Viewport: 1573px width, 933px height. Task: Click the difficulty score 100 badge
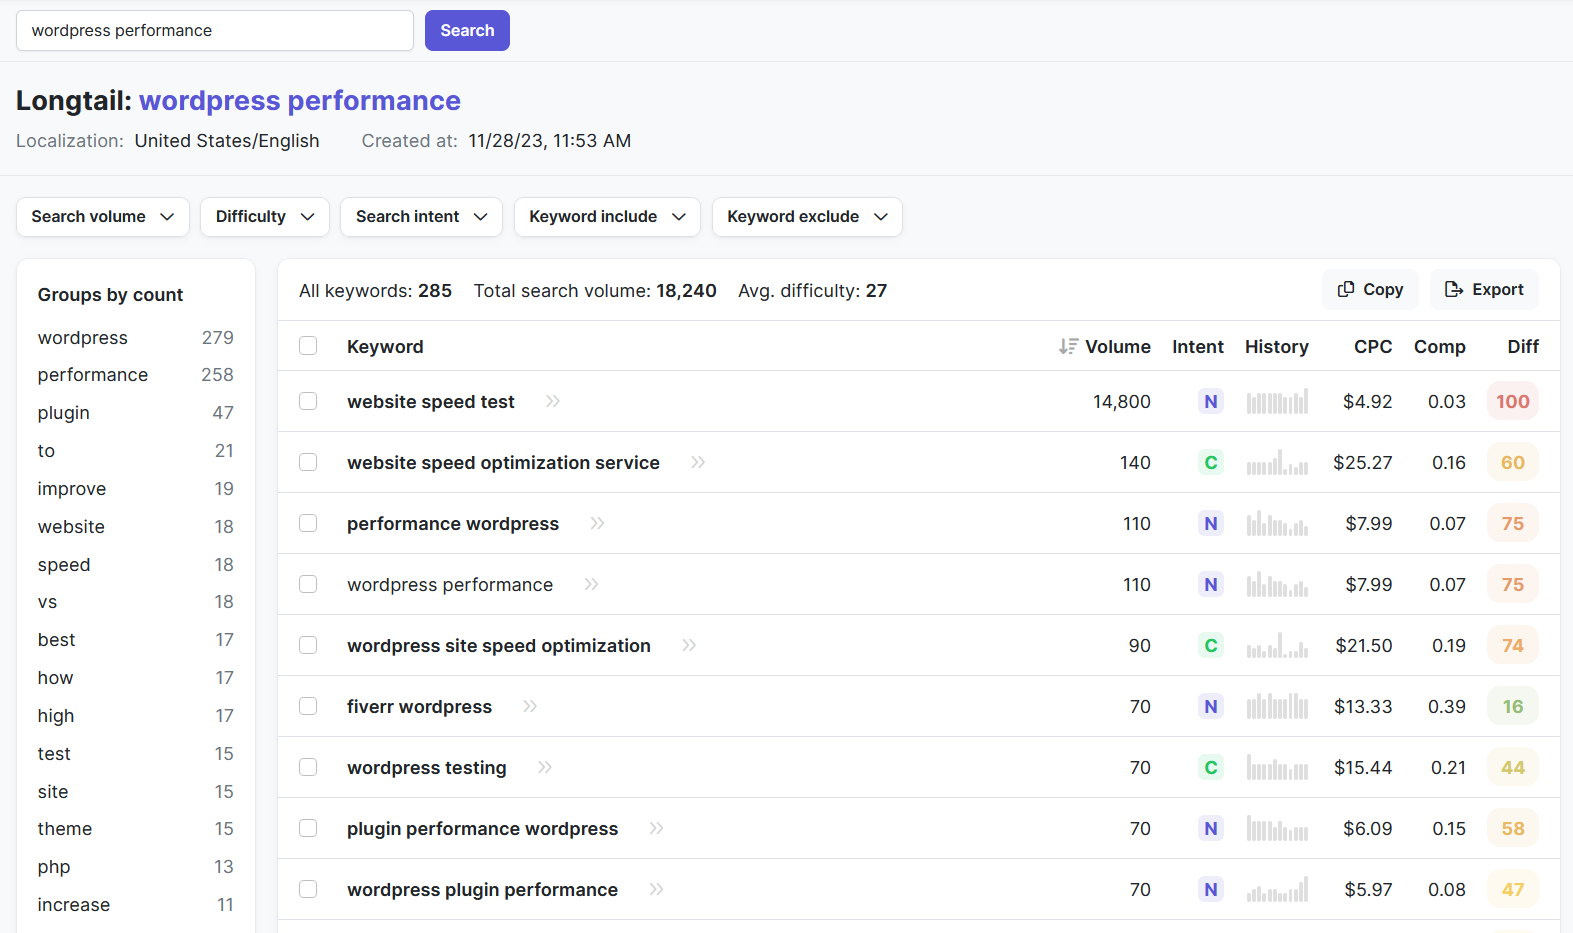click(1512, 401)
